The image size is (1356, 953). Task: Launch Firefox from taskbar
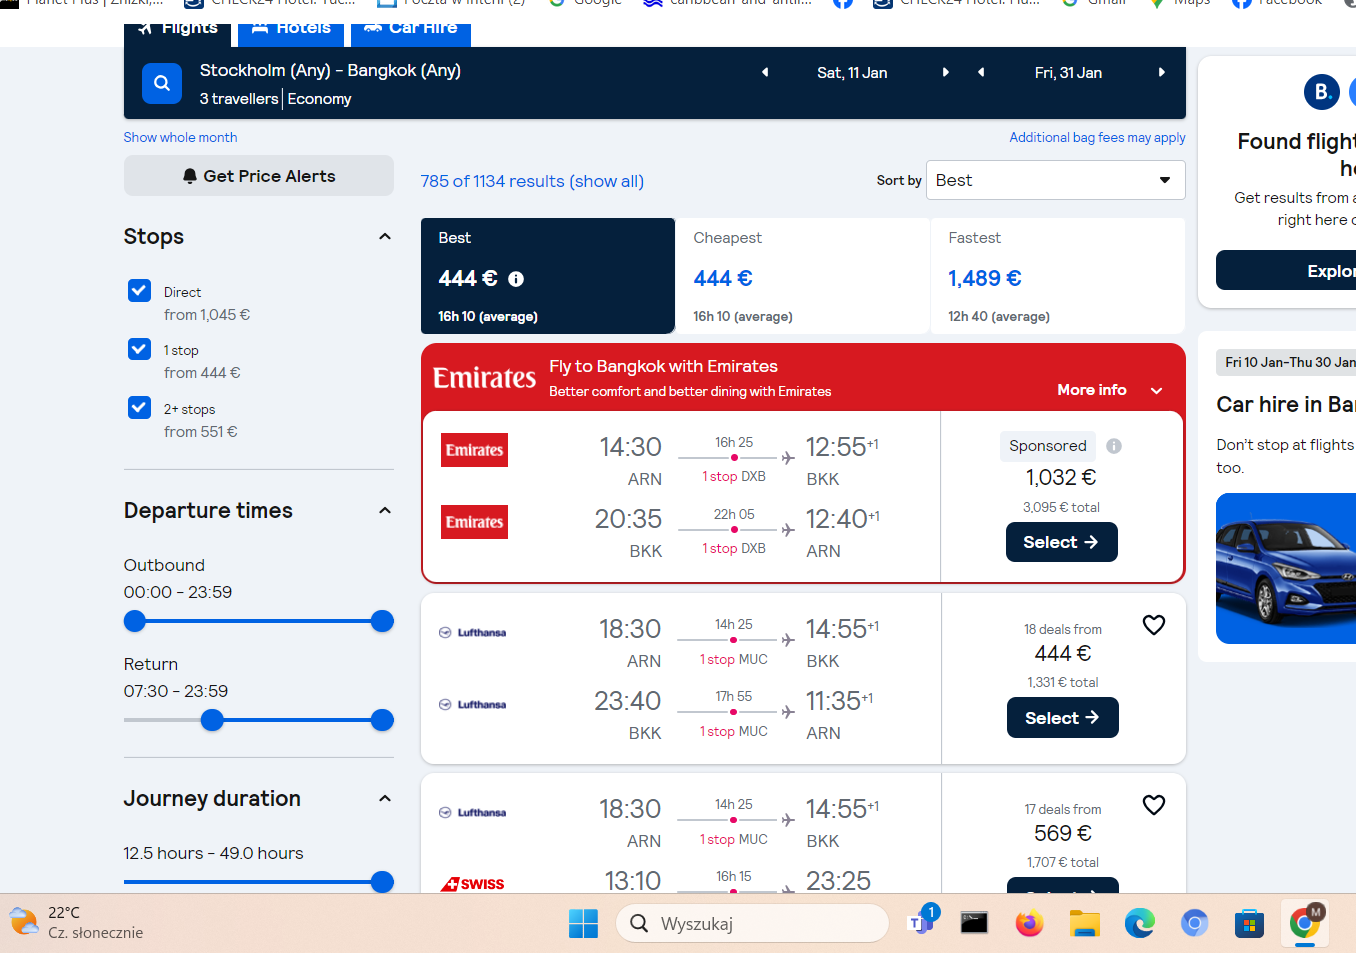coord(1029,923)
